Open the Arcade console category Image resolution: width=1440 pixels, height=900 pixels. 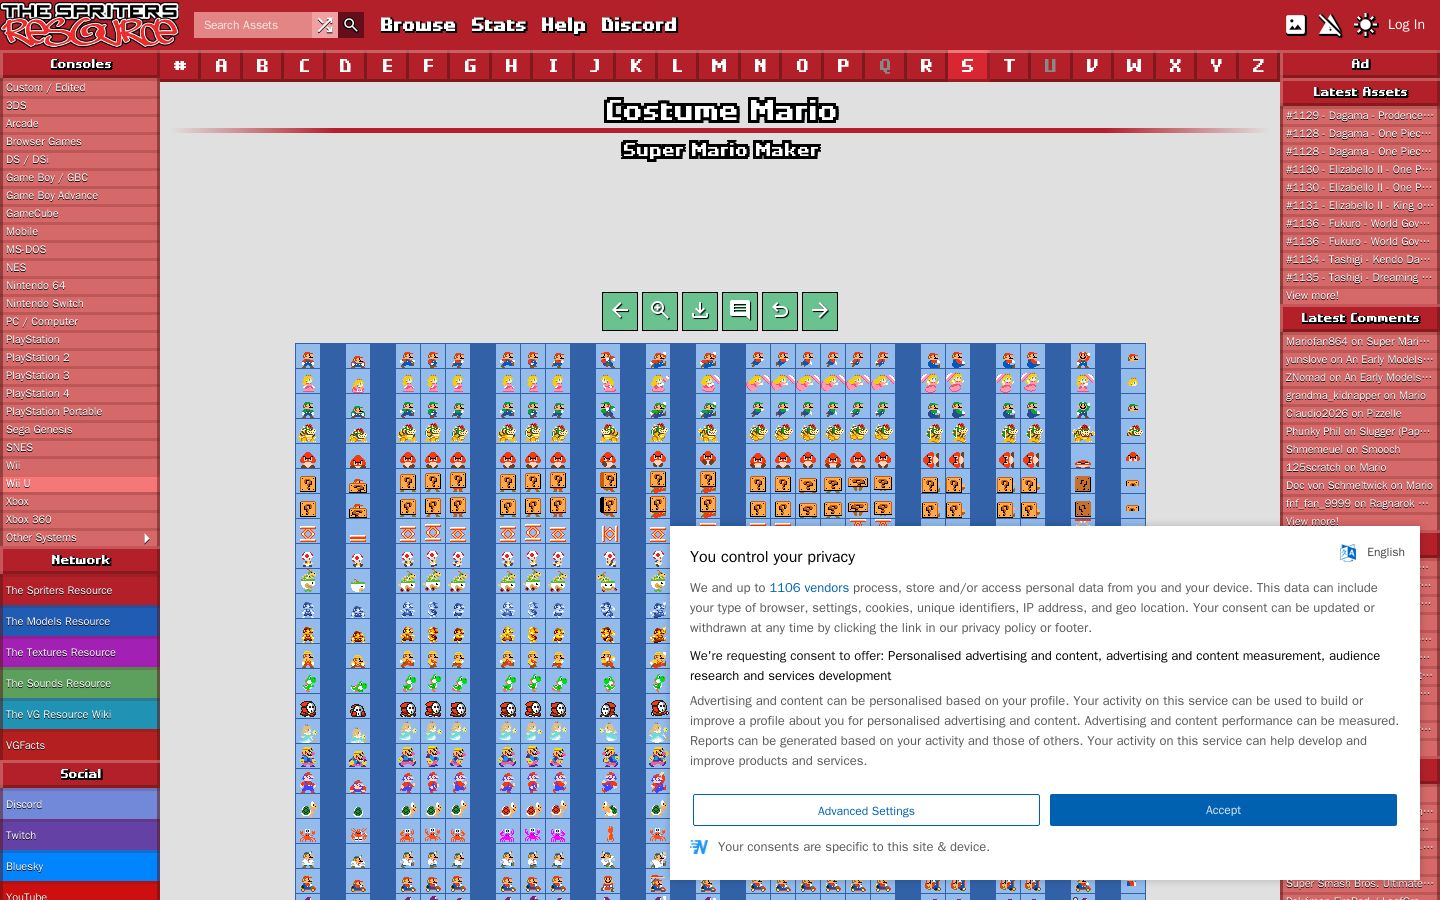pos(80,124)
